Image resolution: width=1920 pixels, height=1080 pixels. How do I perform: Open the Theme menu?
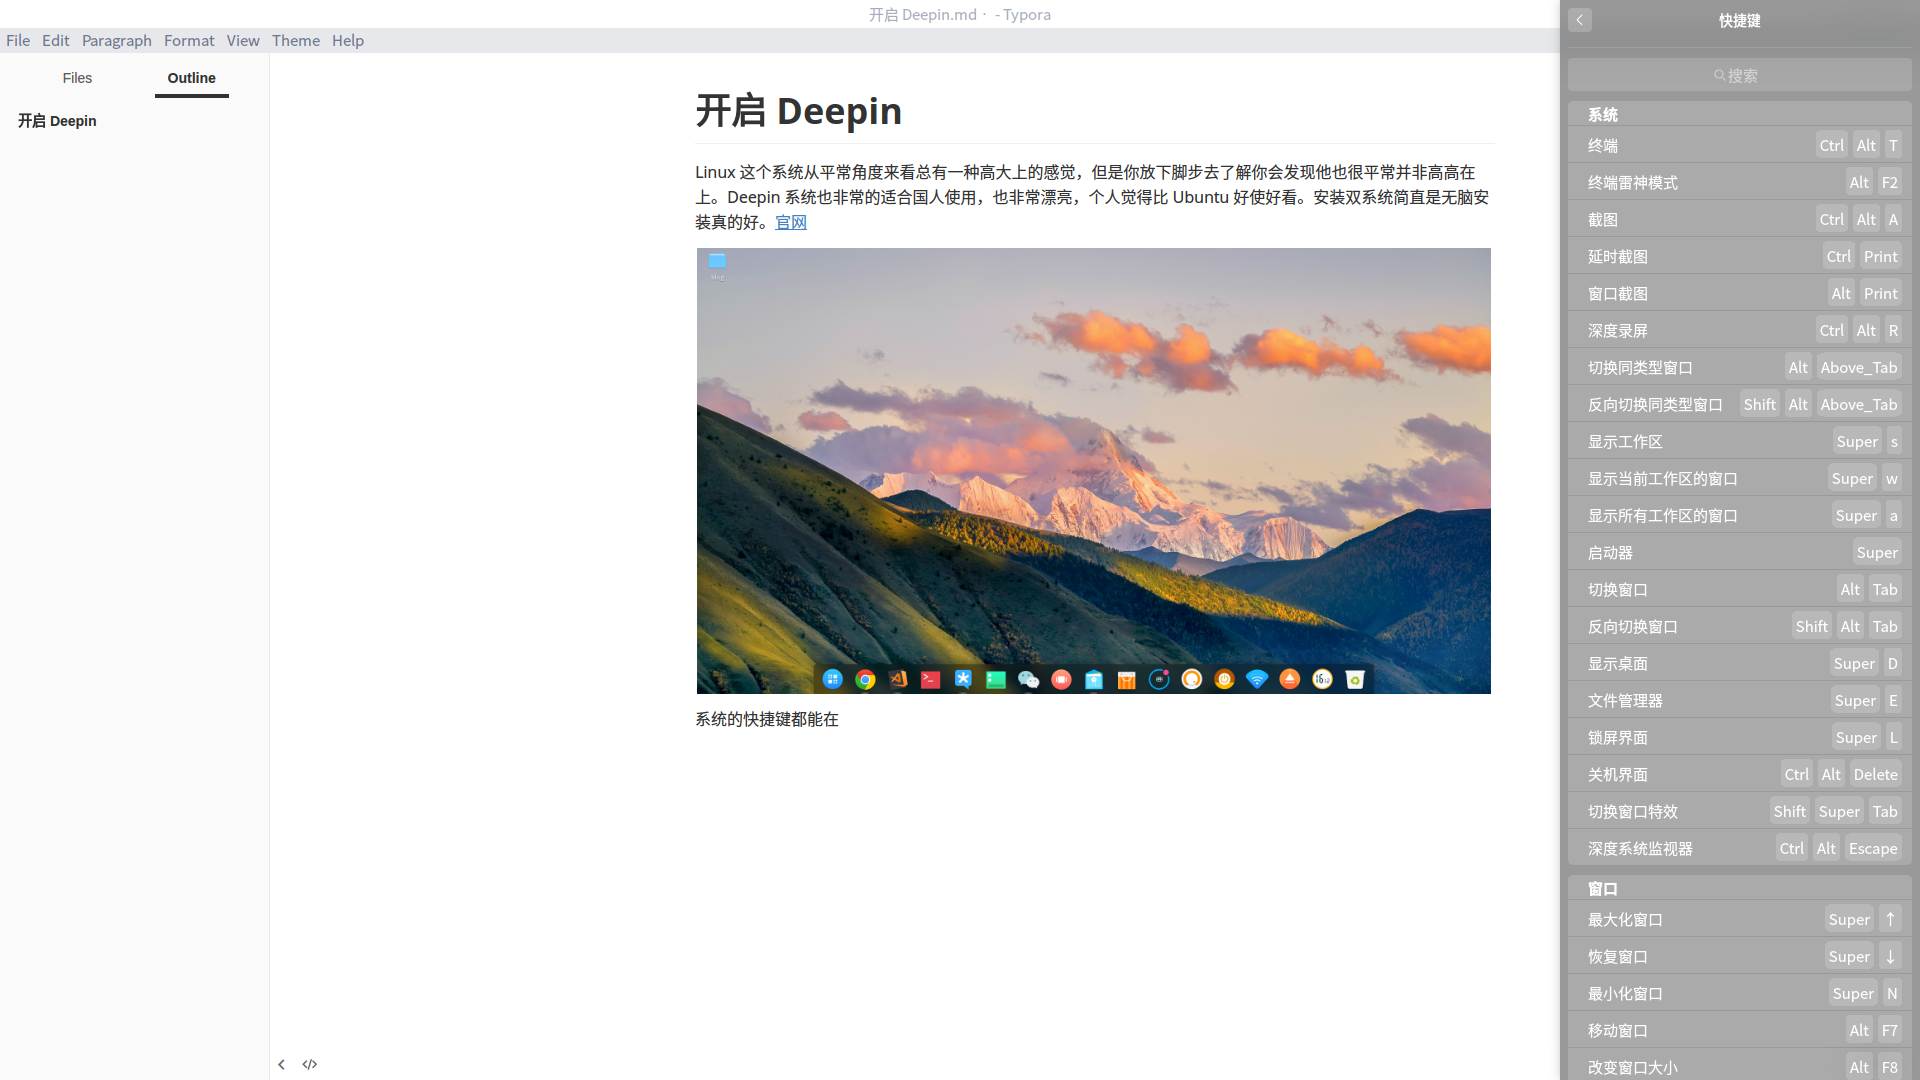[x=296, y=40]
